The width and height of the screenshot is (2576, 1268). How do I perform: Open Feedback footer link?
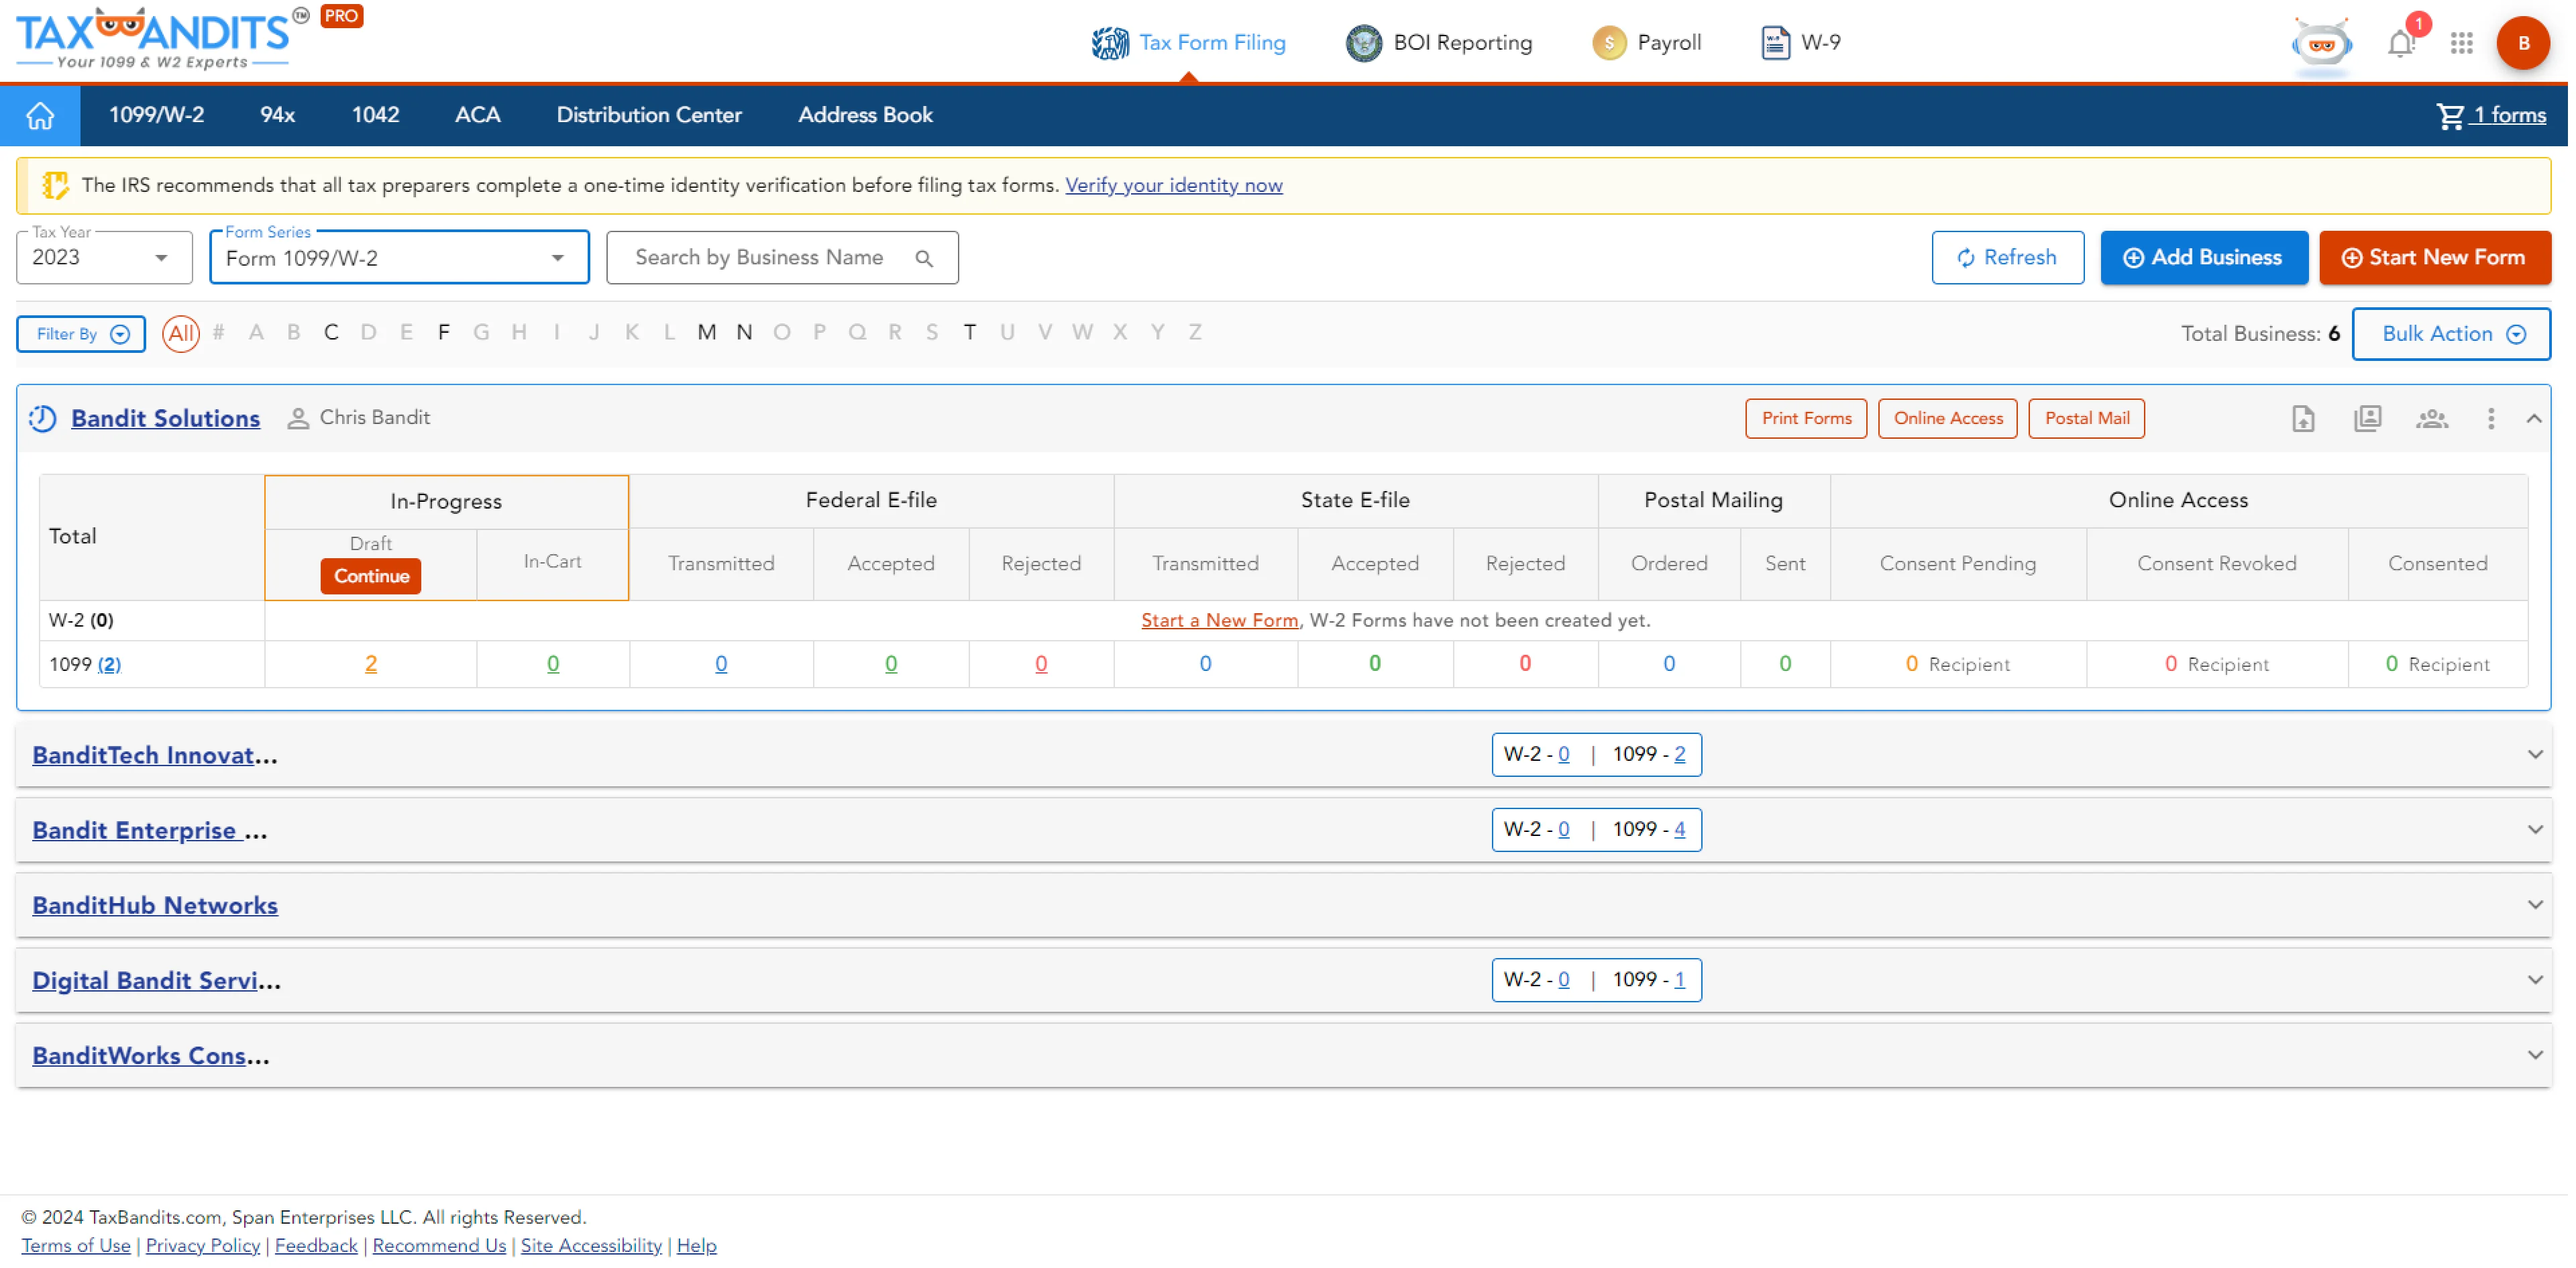point(316,1245)
